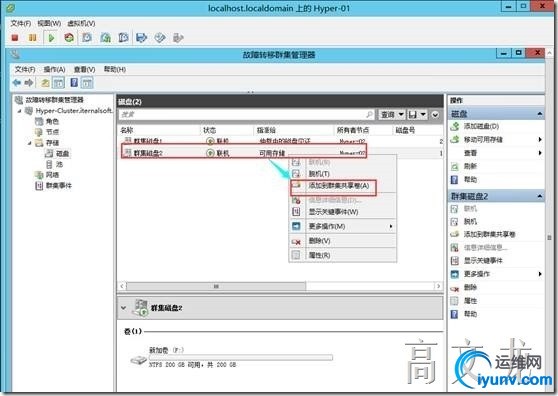Select the 群集磁盘1 row in disk list
The image size is (558, 396).
280,141
